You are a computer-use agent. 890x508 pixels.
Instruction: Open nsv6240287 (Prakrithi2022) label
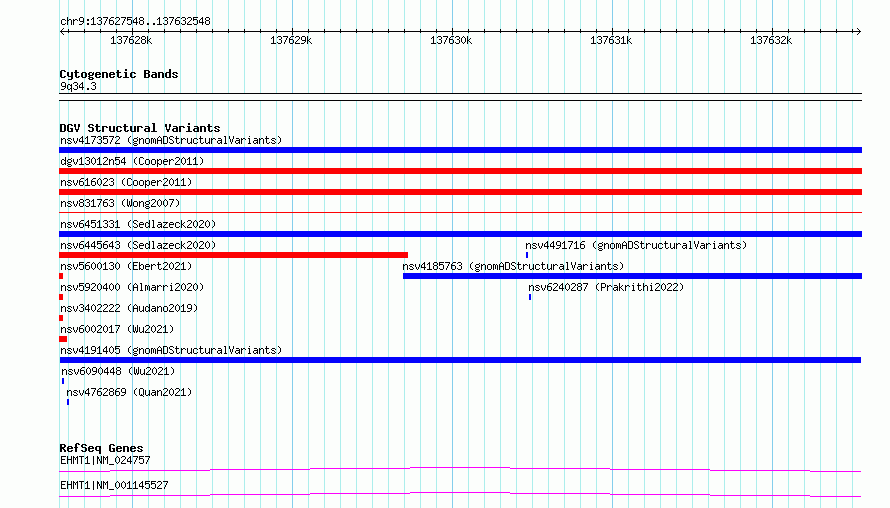pos(606,287)
